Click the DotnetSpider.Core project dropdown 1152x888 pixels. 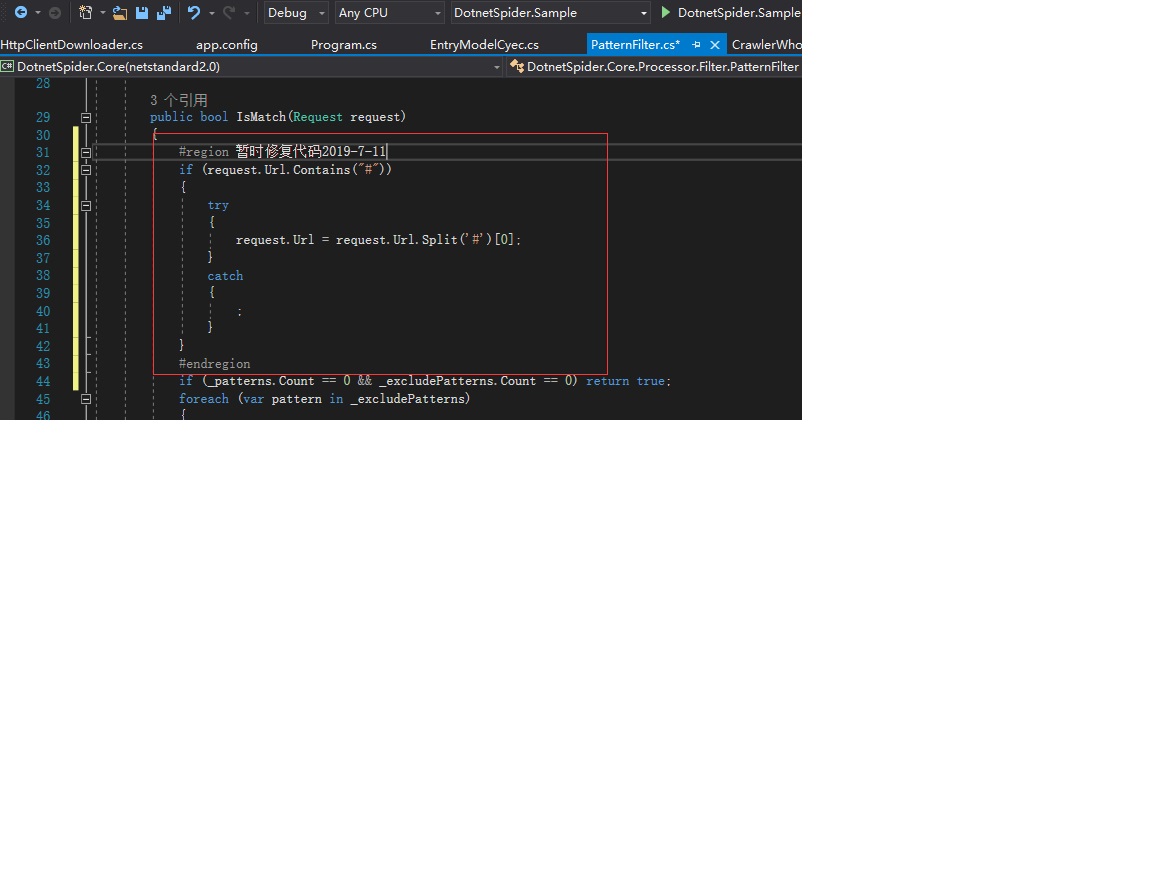coord(496,66)
